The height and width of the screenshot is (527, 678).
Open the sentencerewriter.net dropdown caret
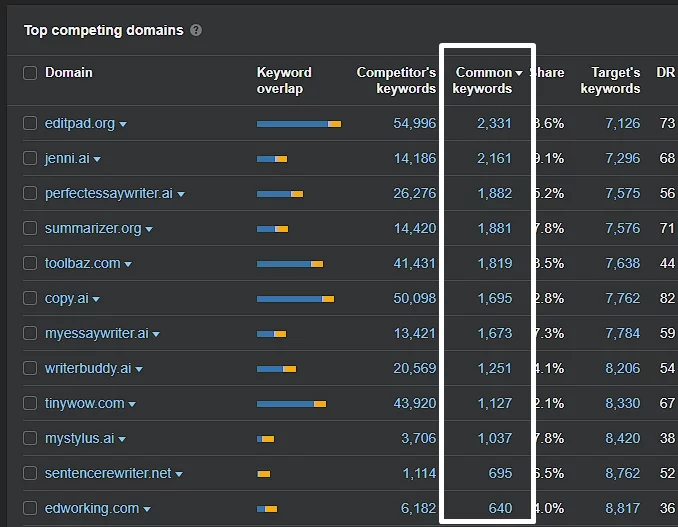click(x=179, y=475)
